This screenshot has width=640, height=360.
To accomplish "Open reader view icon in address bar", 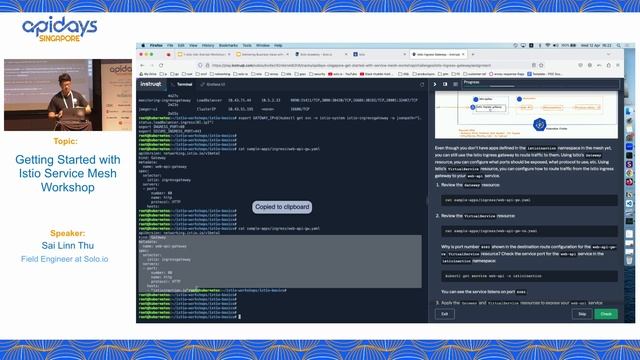I will [x=533, y=65].
